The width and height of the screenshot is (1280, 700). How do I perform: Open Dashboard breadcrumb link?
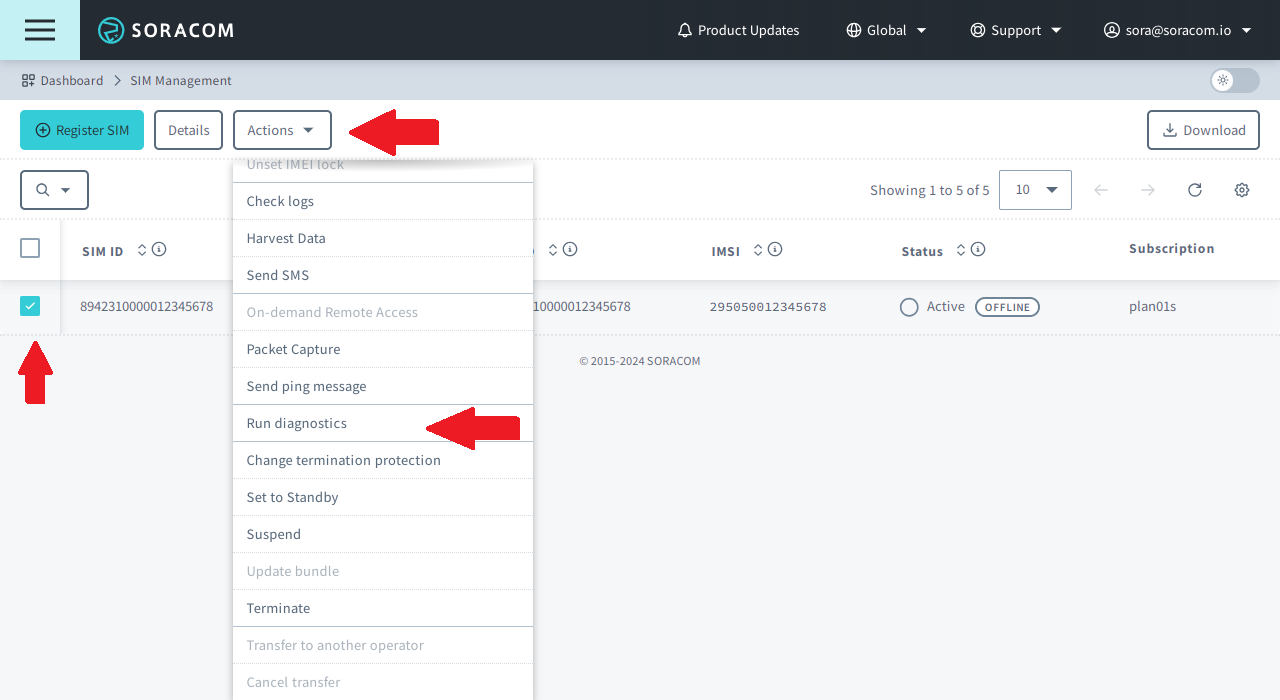(71, 80)
